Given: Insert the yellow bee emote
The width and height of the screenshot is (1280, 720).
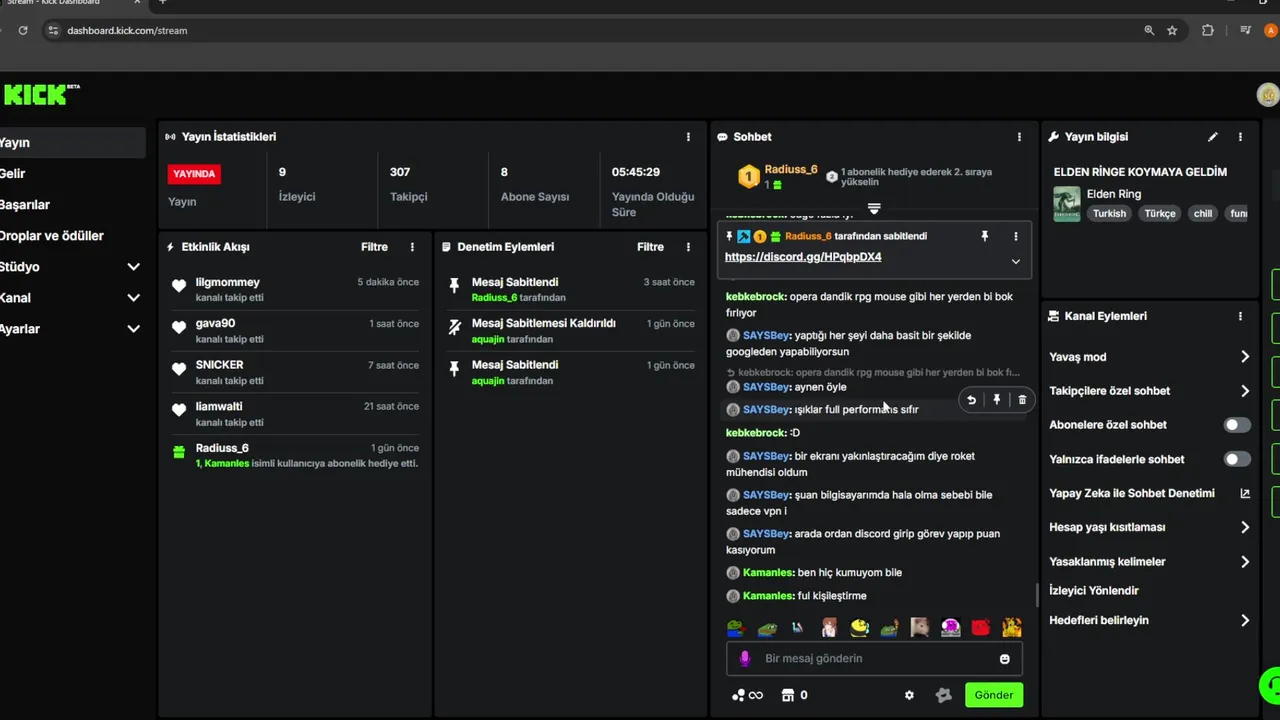Looking at the screenshot, I should (860, 628).
